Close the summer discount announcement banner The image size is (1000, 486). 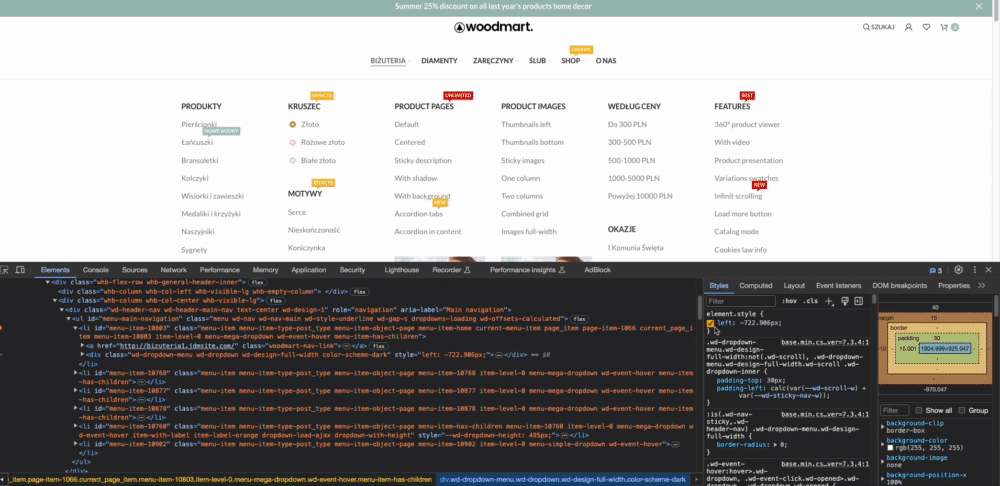click(x=979, y=6)
